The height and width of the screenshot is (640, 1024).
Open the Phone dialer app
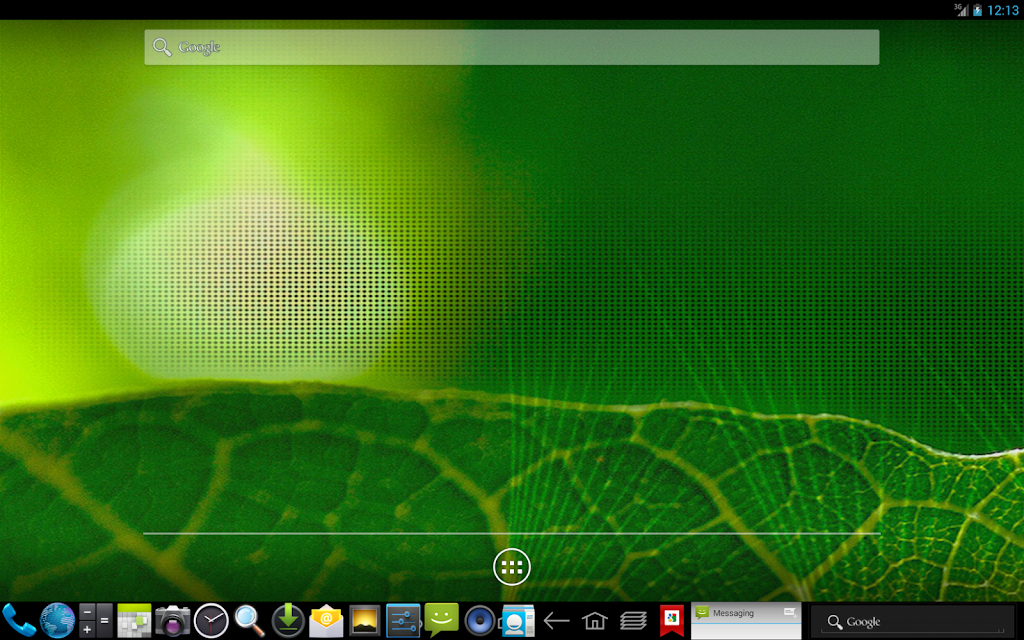pos(18,620)
